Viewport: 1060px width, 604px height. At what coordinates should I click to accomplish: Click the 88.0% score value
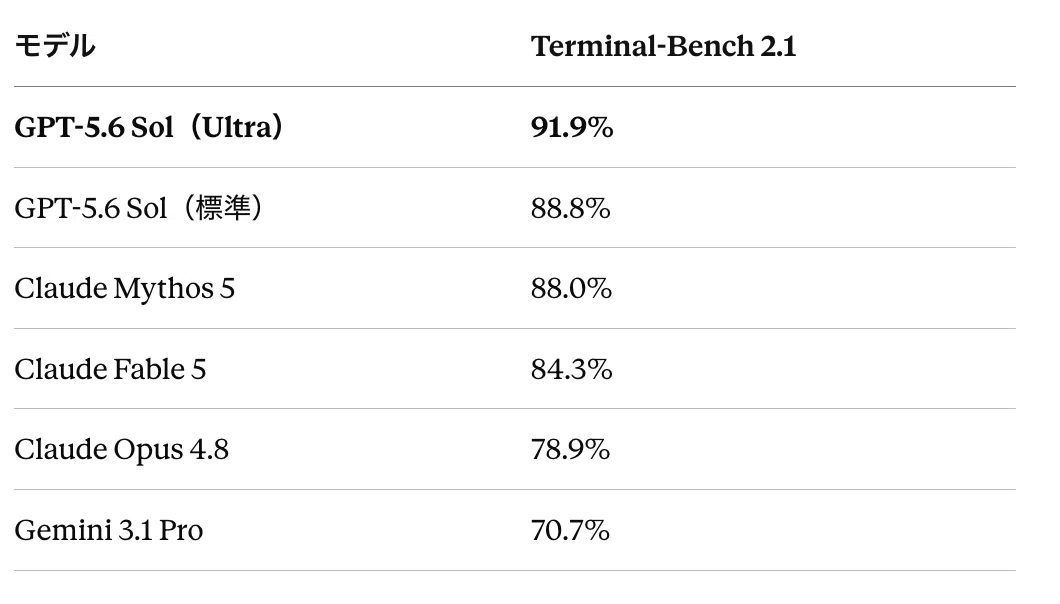click(571, 288)
